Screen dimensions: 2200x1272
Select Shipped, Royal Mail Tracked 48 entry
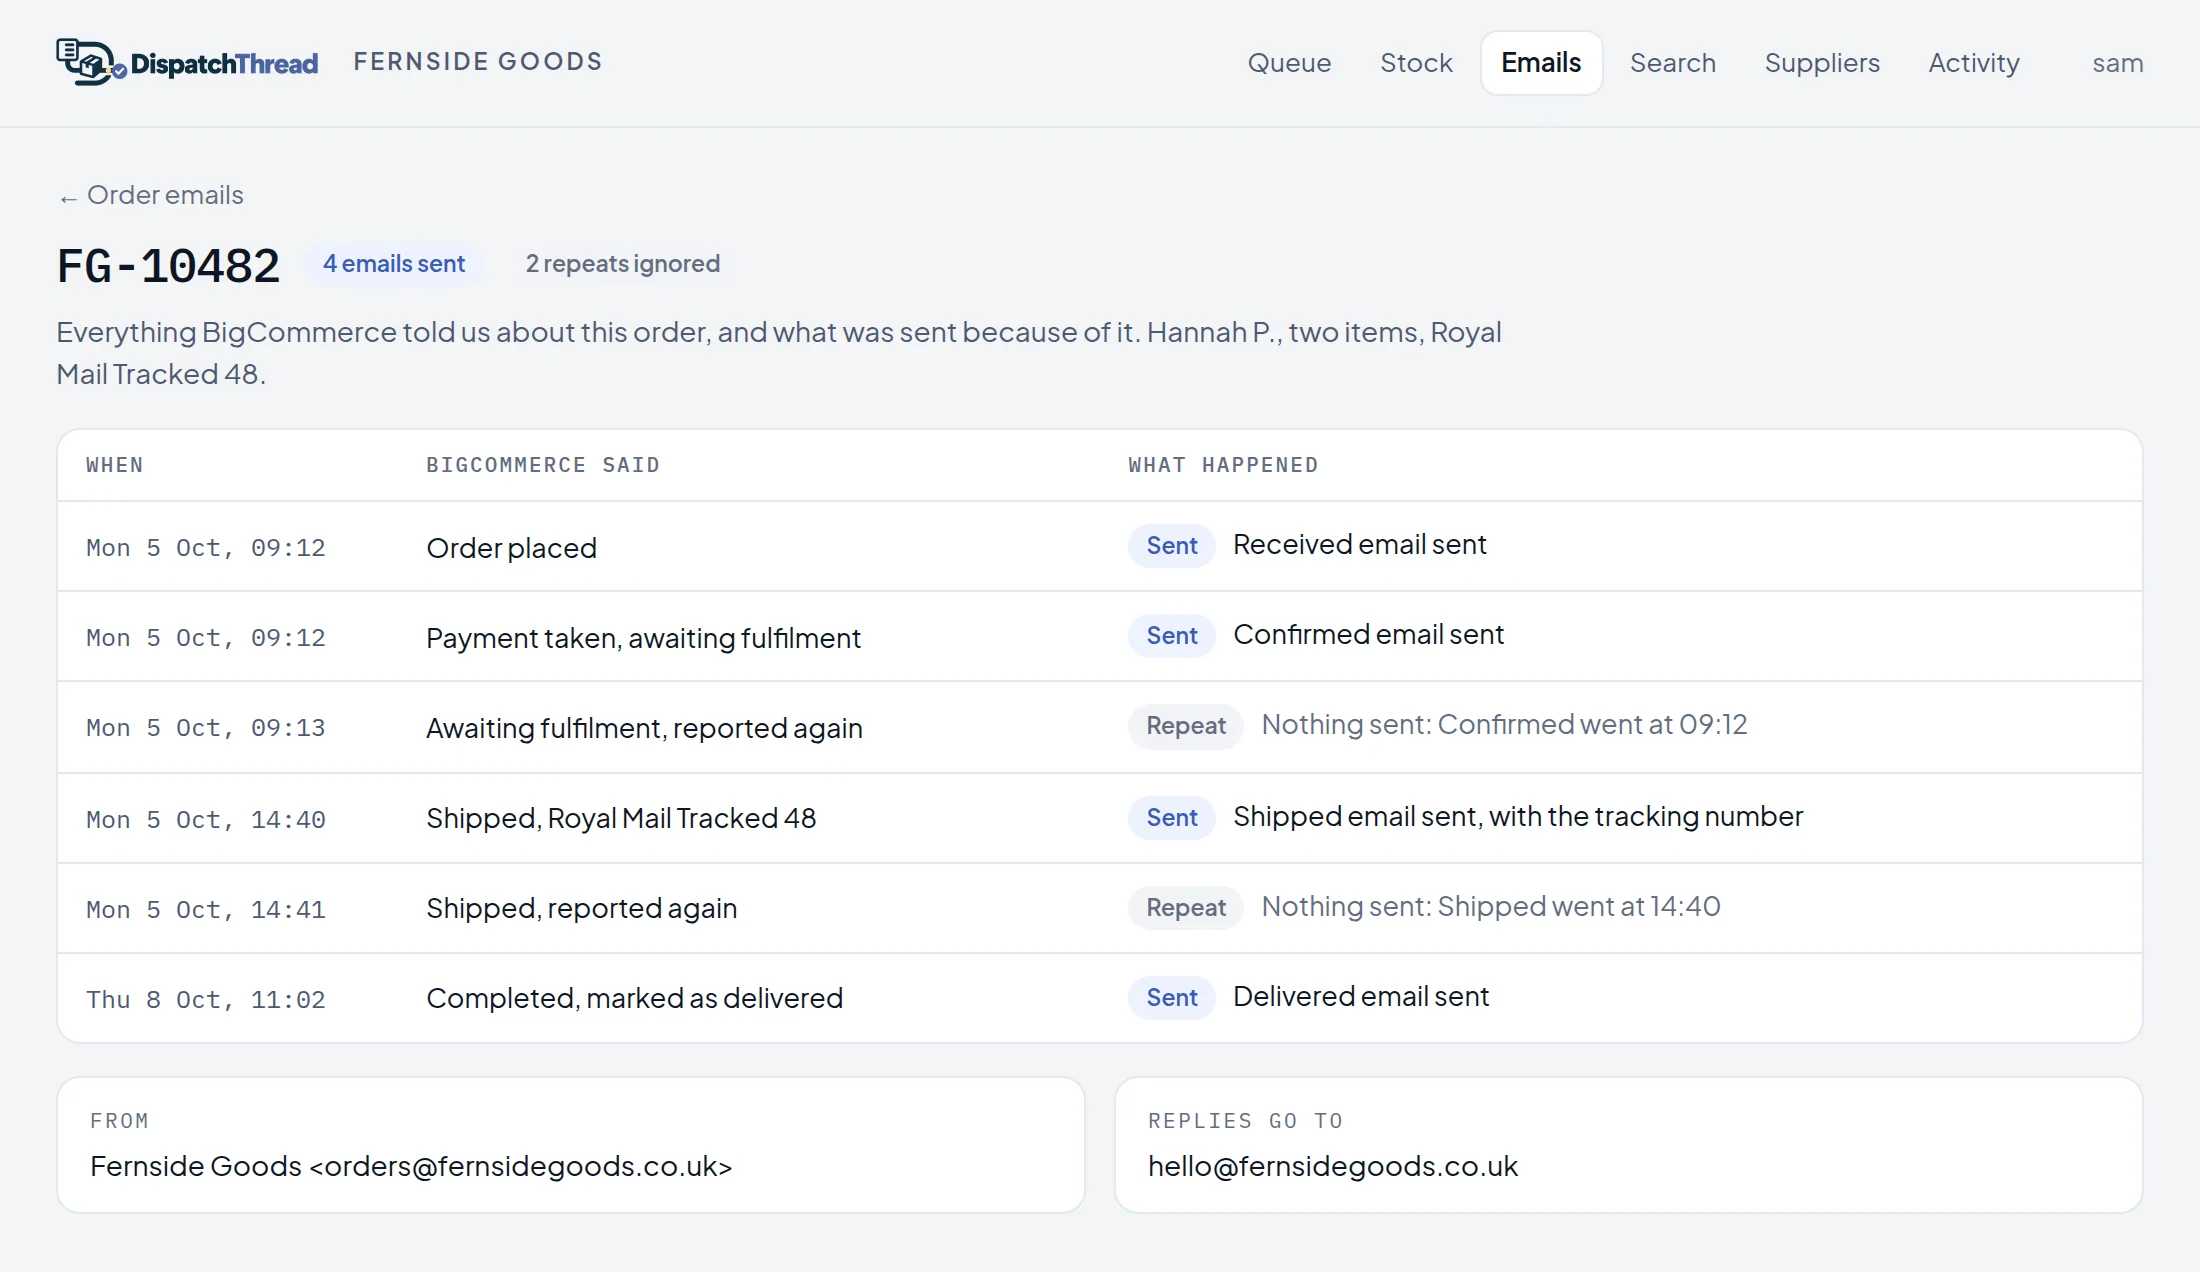point(621,818)
